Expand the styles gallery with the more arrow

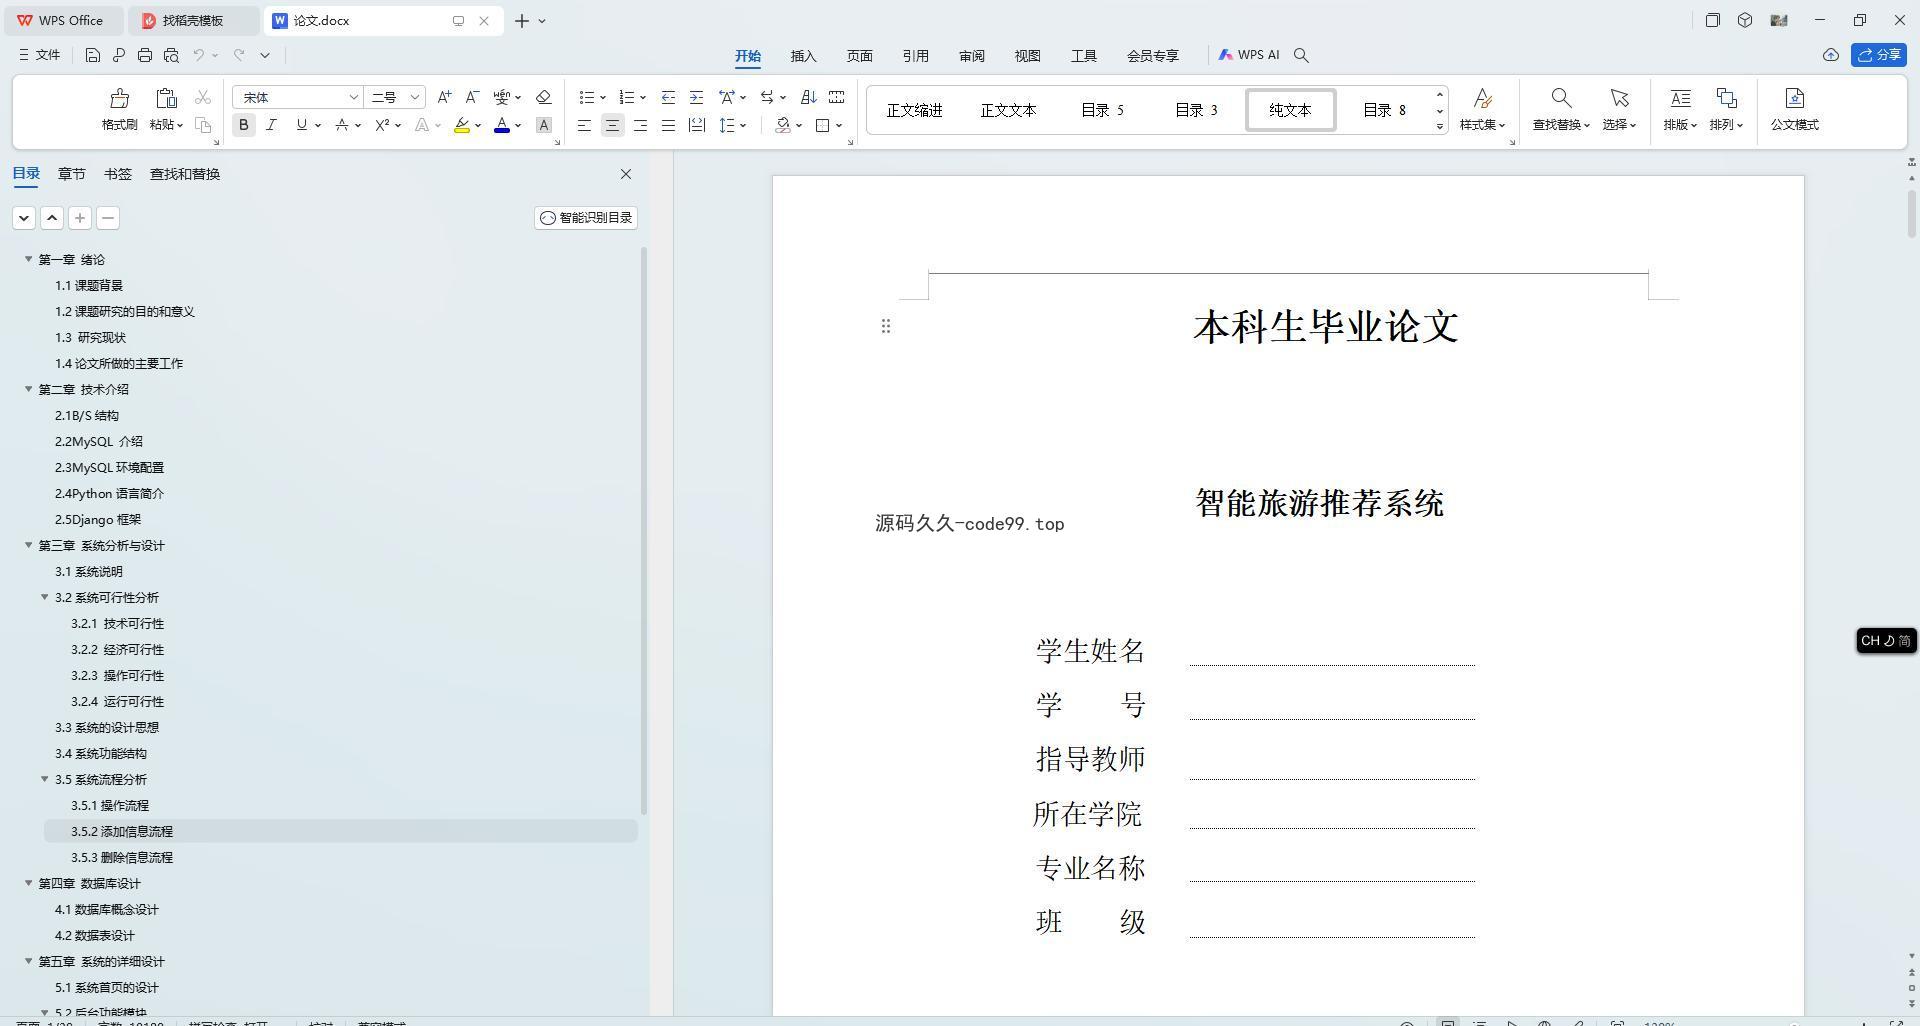pos(1440,126)
